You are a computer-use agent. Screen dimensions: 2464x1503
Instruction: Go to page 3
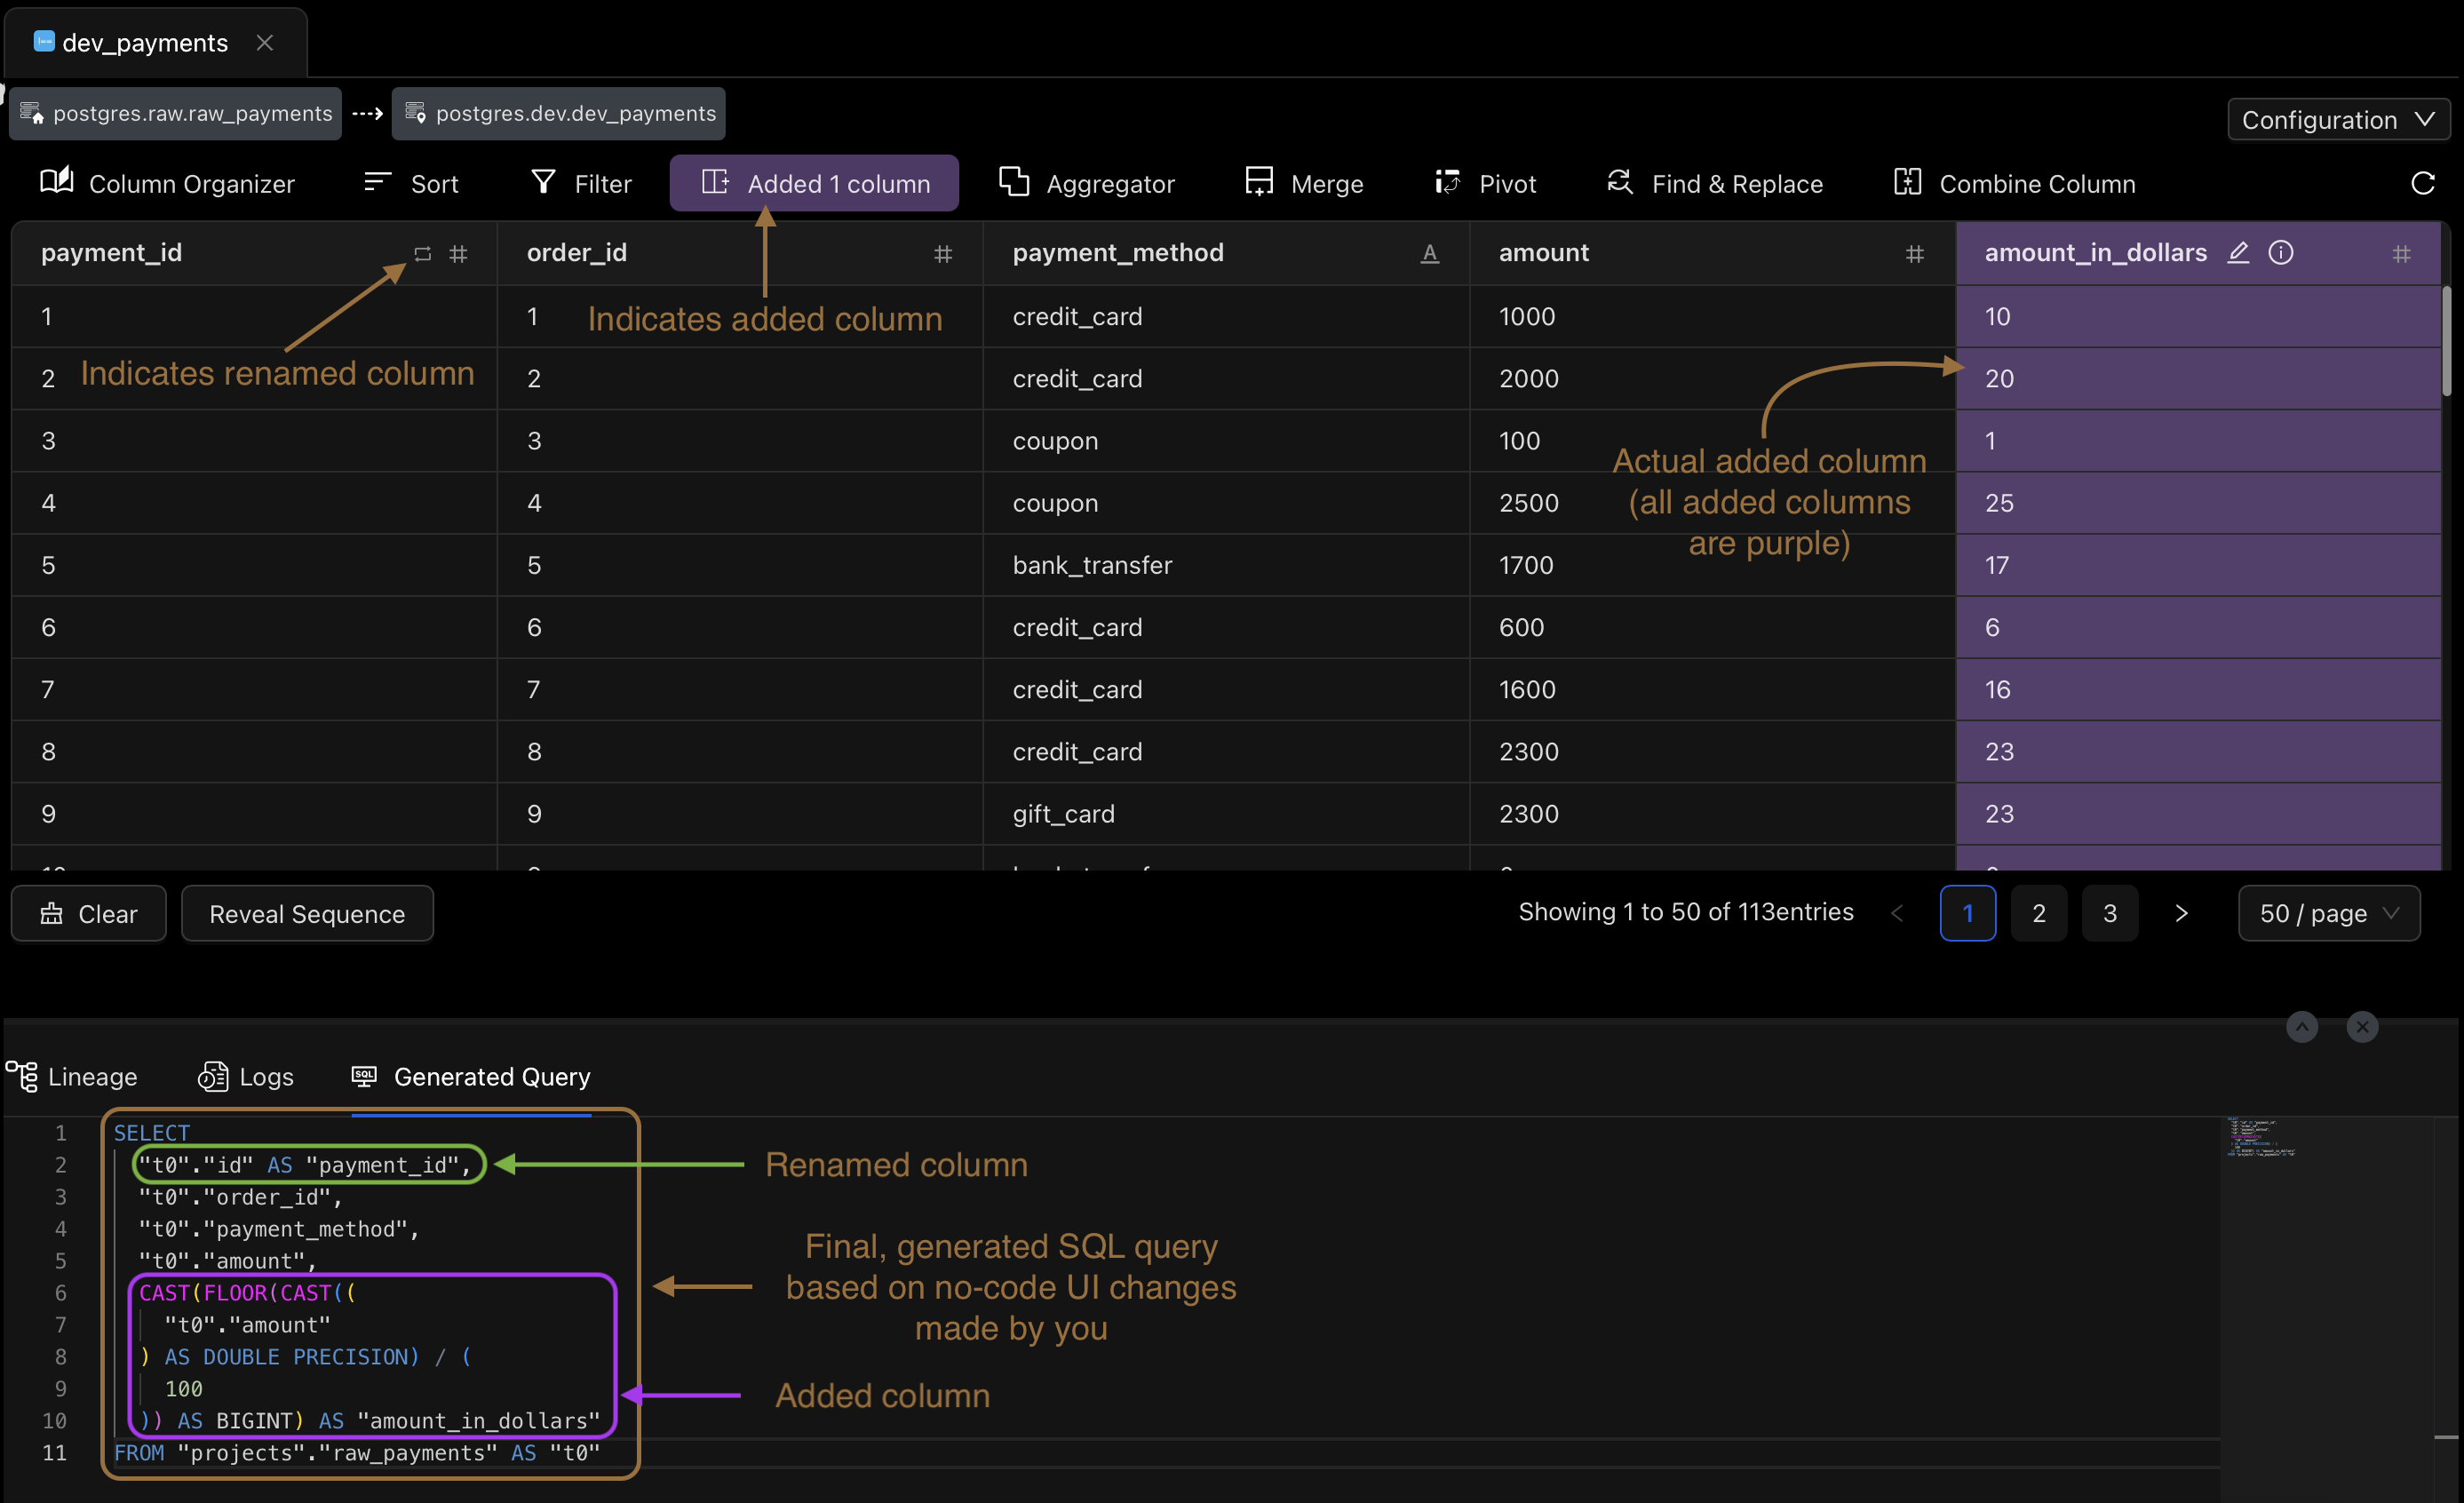2110,913
